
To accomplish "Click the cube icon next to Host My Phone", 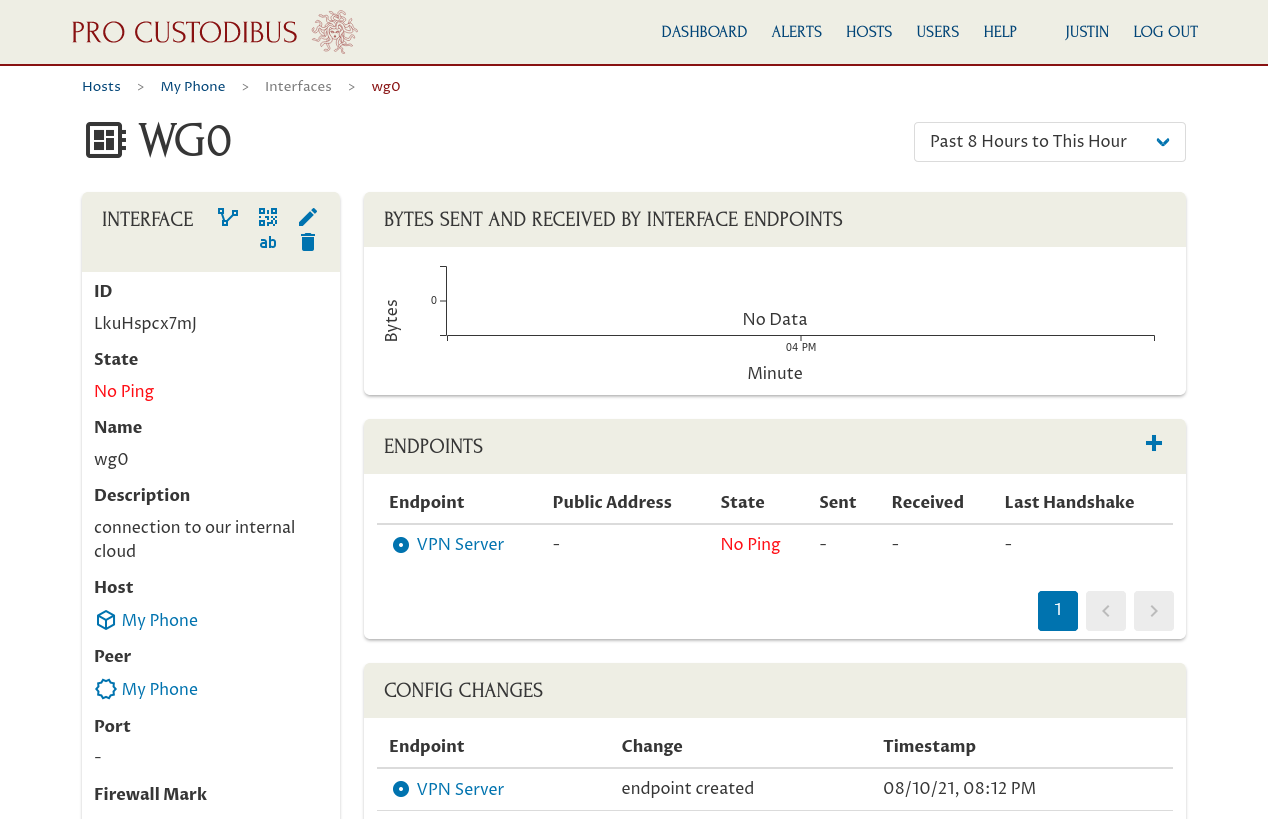I will pyautogui.click(x=105, y=621).
